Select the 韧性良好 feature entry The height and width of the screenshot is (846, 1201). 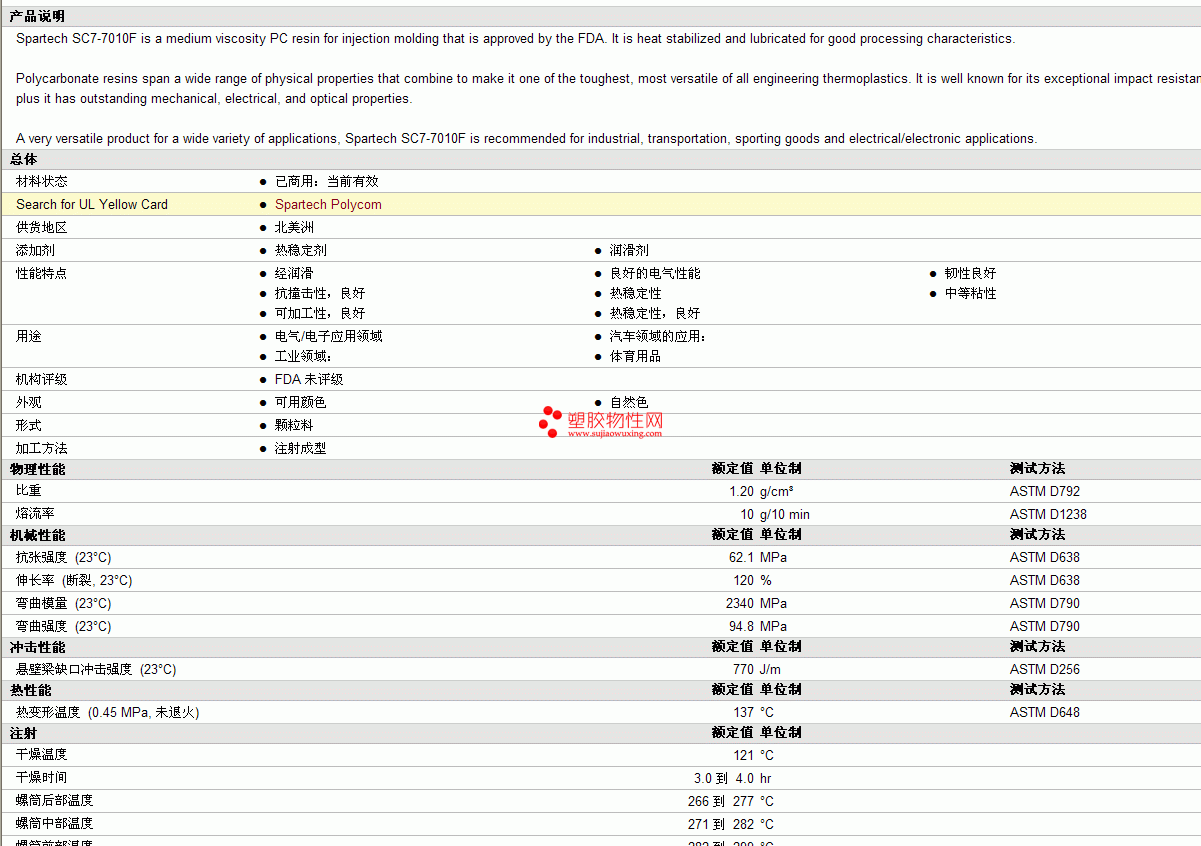pos(970,273)
